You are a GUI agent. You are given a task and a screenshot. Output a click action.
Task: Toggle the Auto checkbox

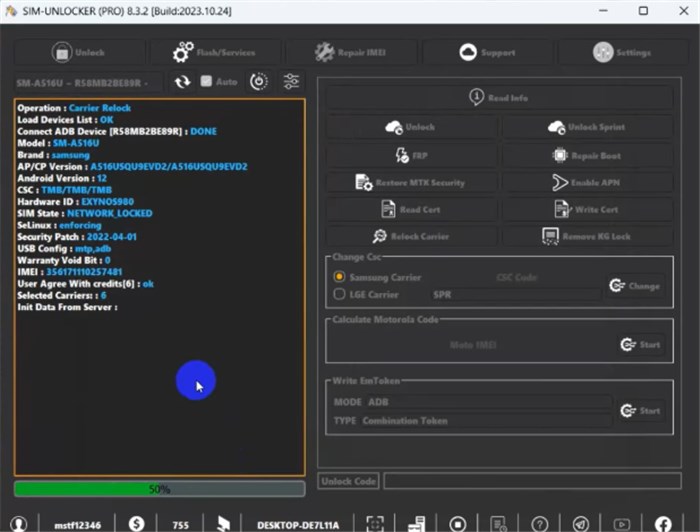tap(206, 81)
